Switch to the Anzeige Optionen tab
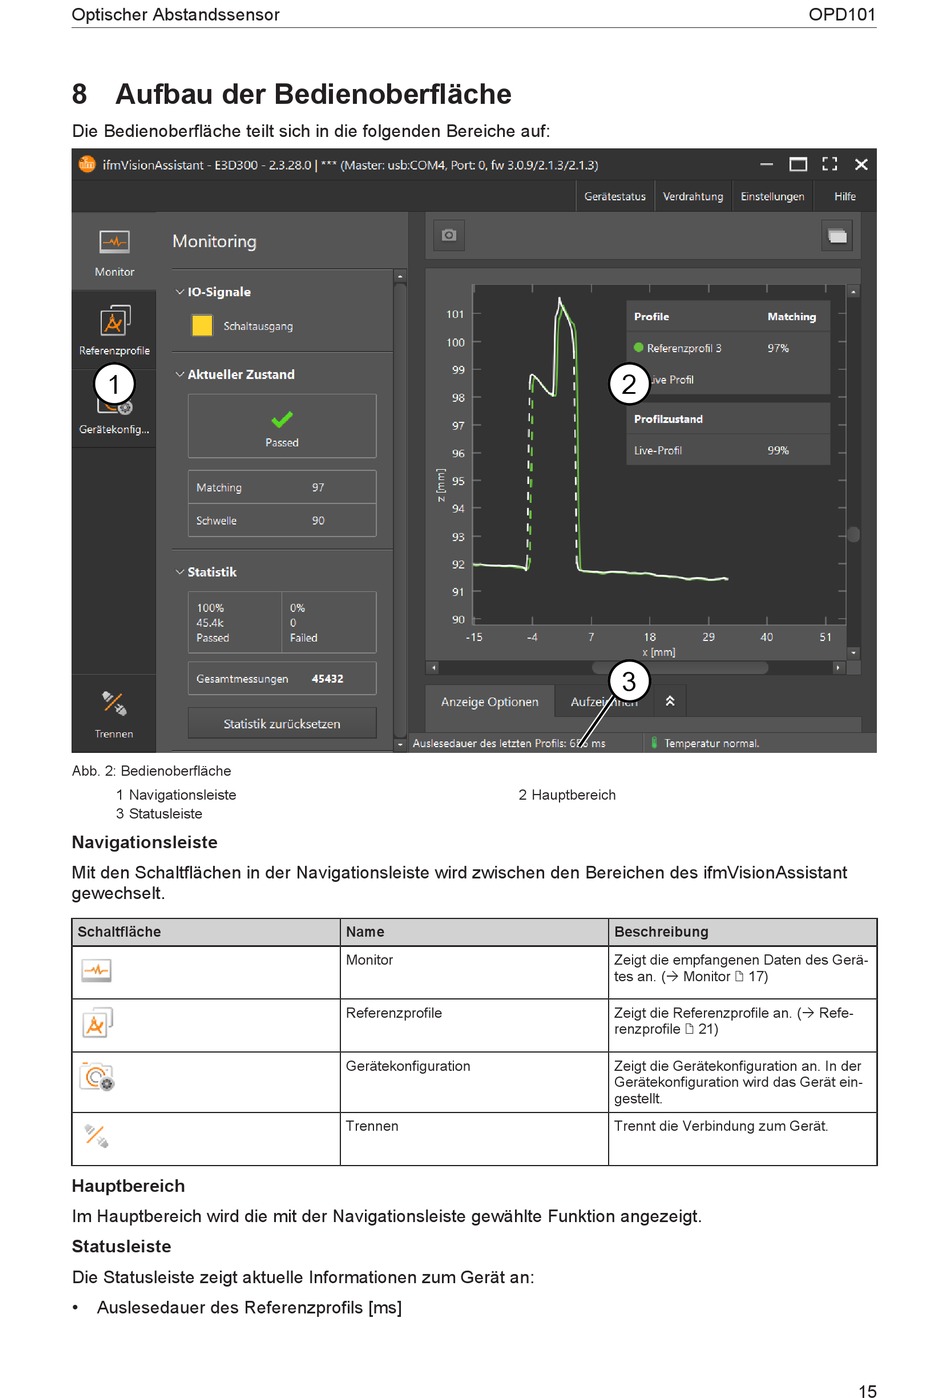 point(490,702)
